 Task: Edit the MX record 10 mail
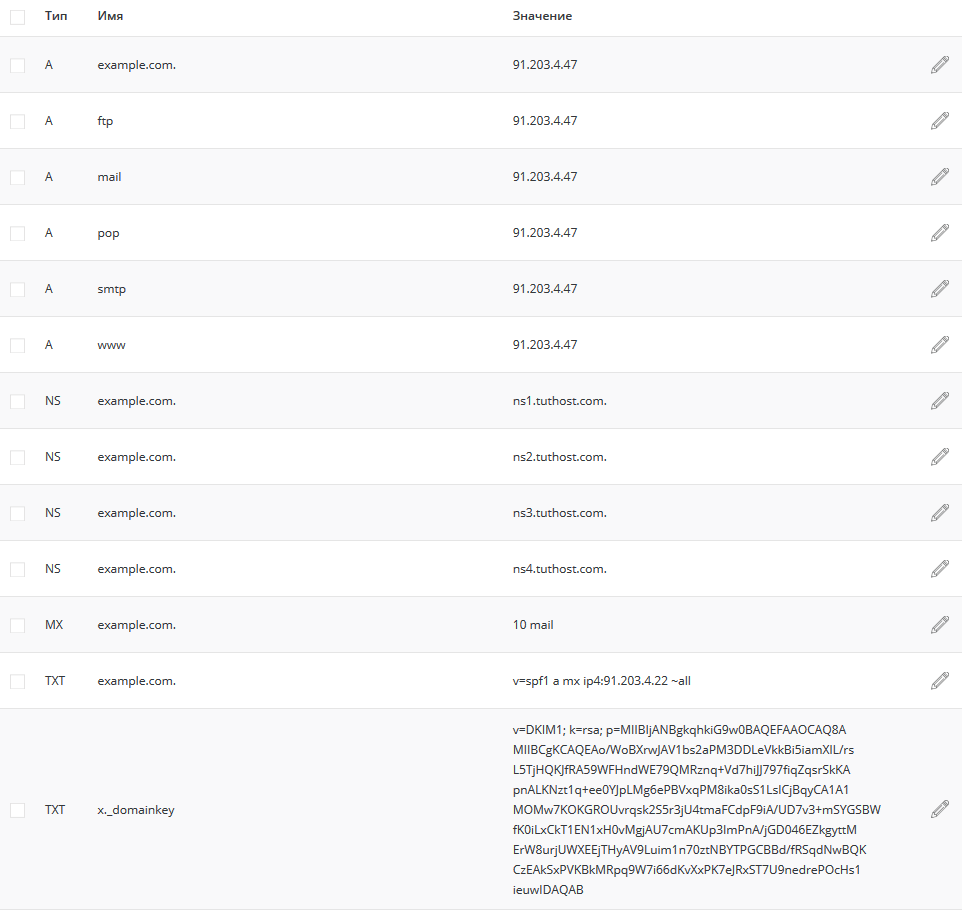click(939, 625)
